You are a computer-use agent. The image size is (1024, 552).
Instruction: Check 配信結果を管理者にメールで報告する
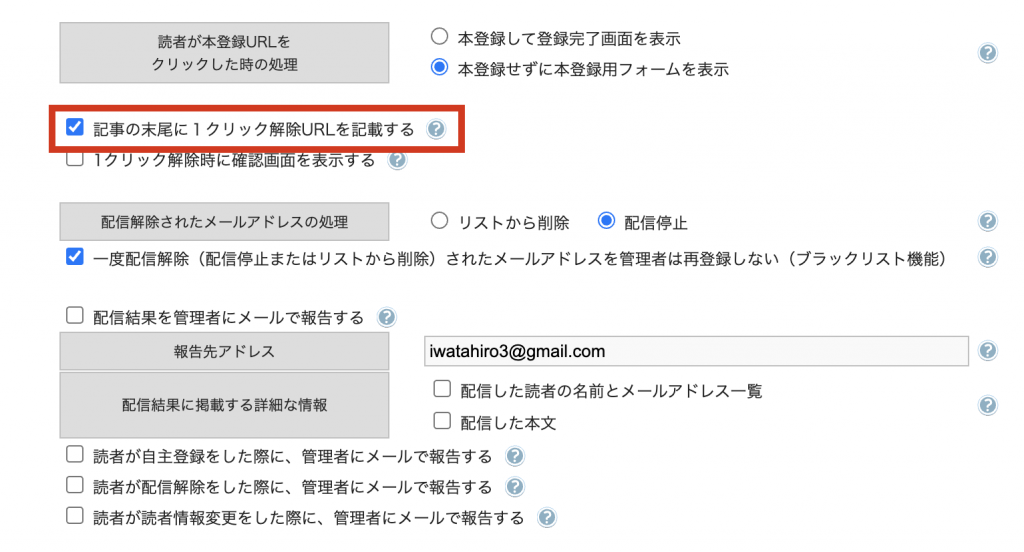(x=75, y=316)
